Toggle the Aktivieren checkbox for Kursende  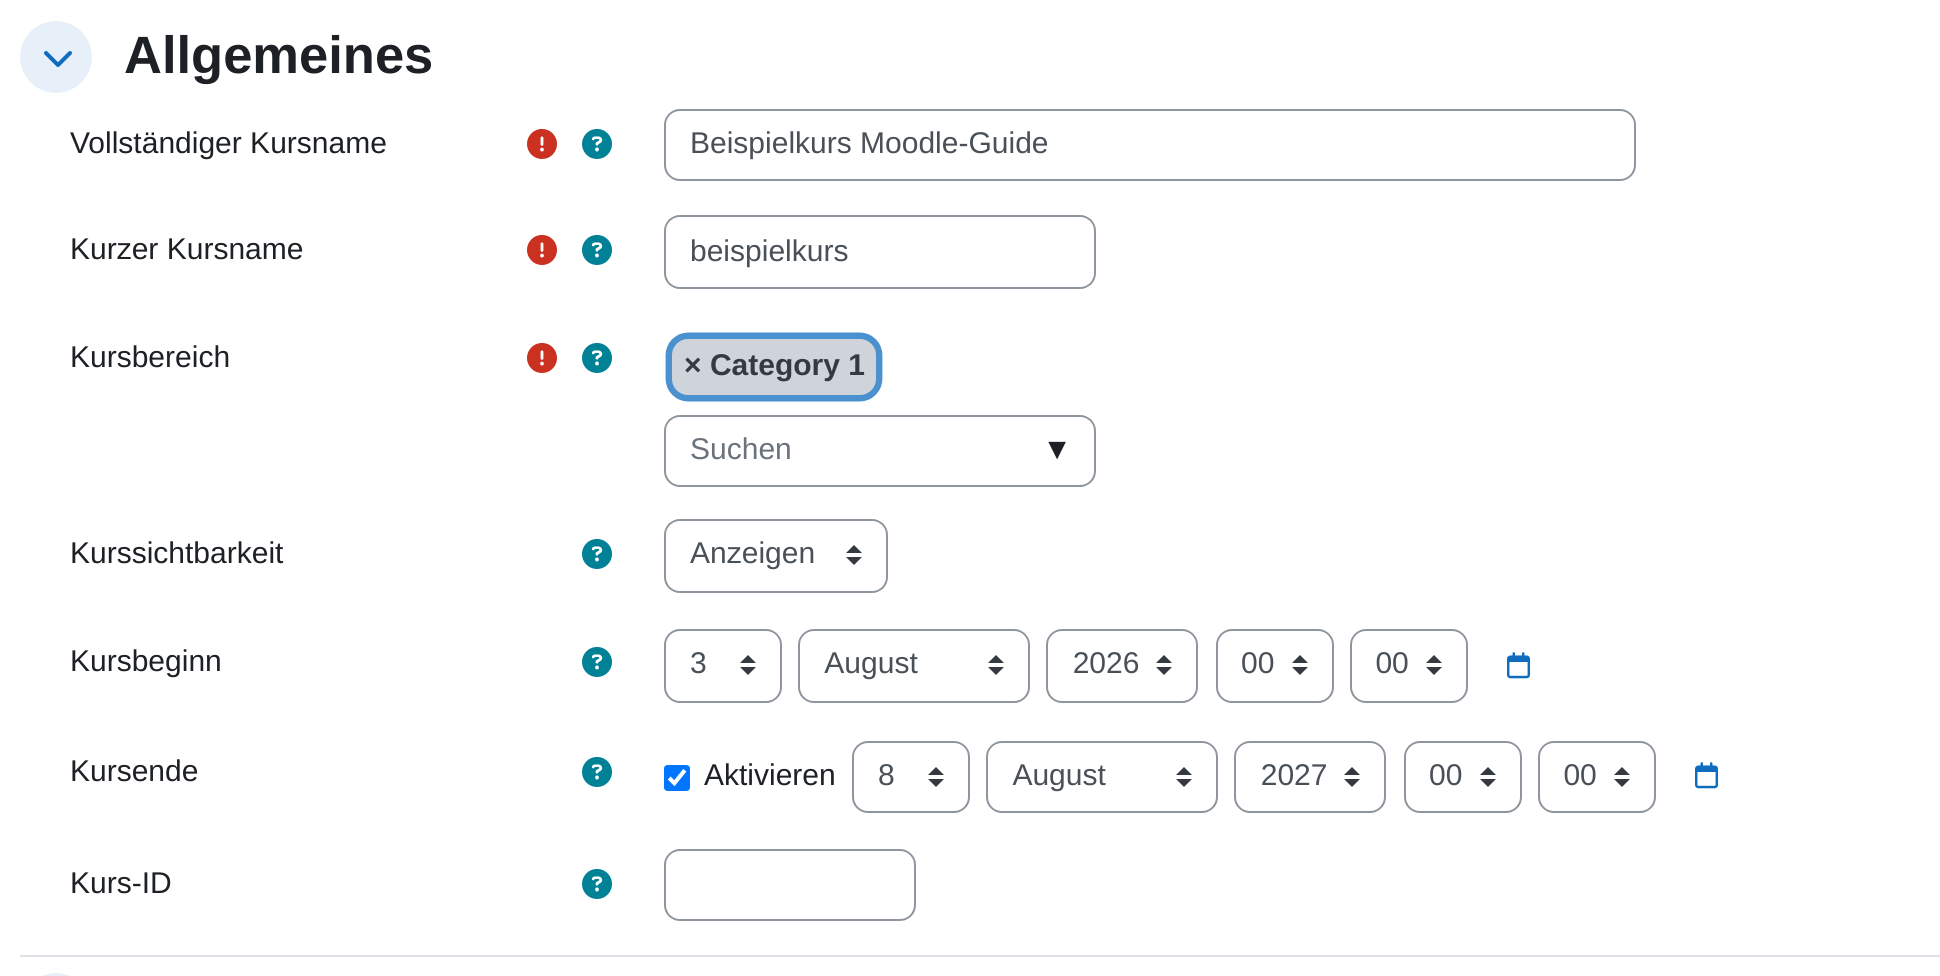pyautogui.click(x=677, y=777)
